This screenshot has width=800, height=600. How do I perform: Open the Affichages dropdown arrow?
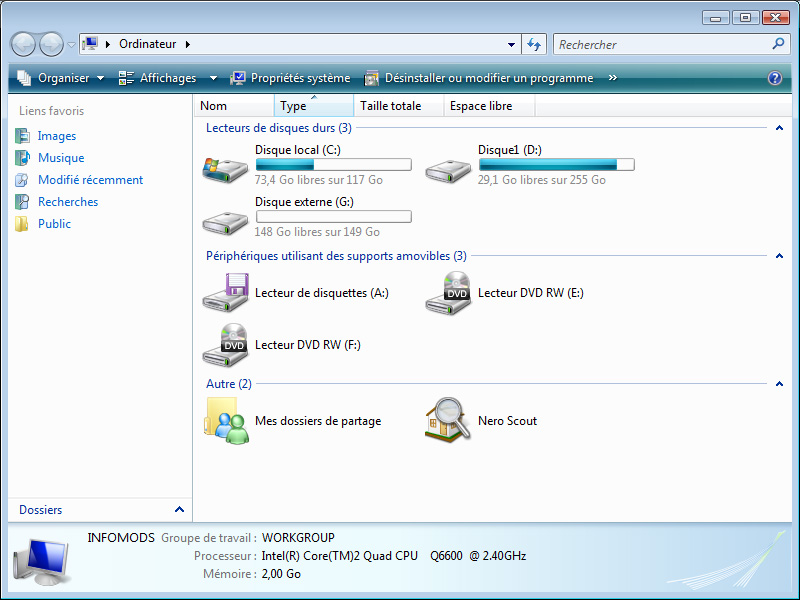(x=213, y=78)
